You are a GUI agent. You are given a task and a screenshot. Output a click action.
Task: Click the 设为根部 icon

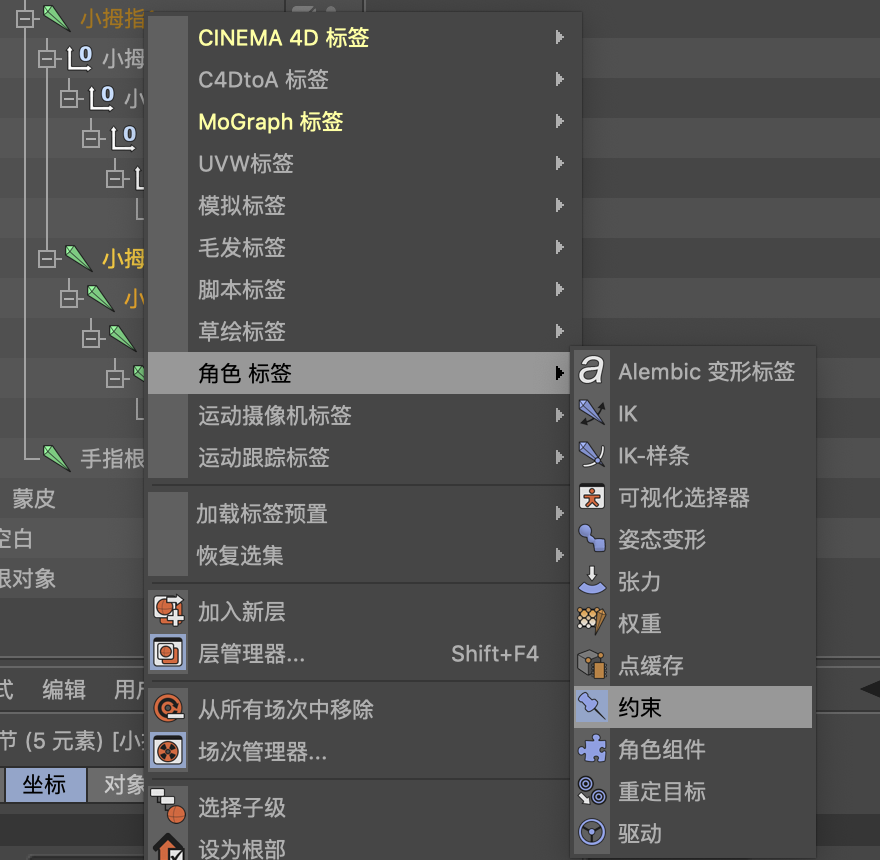point(169,848)
